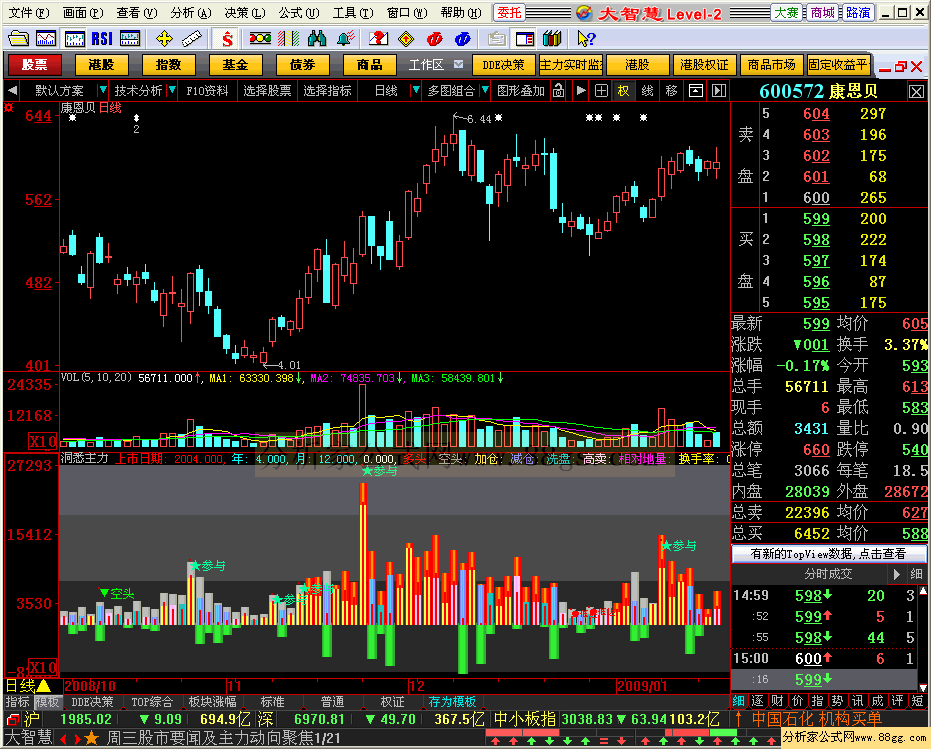Viewport: 931px width, 749px height.
Task: Expand arrow next to 分时成交 header
Action: (x=897, y=574)
